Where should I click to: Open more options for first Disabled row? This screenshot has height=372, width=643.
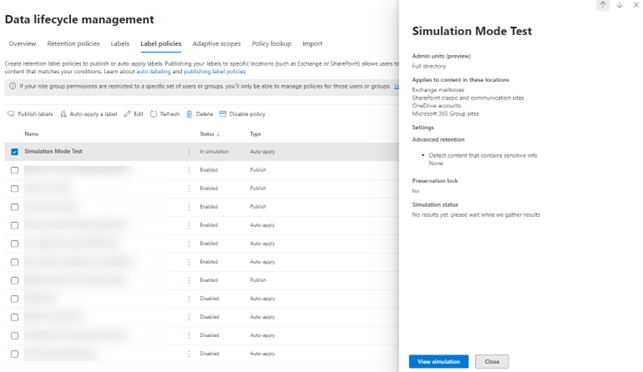(x=189, y=299)
